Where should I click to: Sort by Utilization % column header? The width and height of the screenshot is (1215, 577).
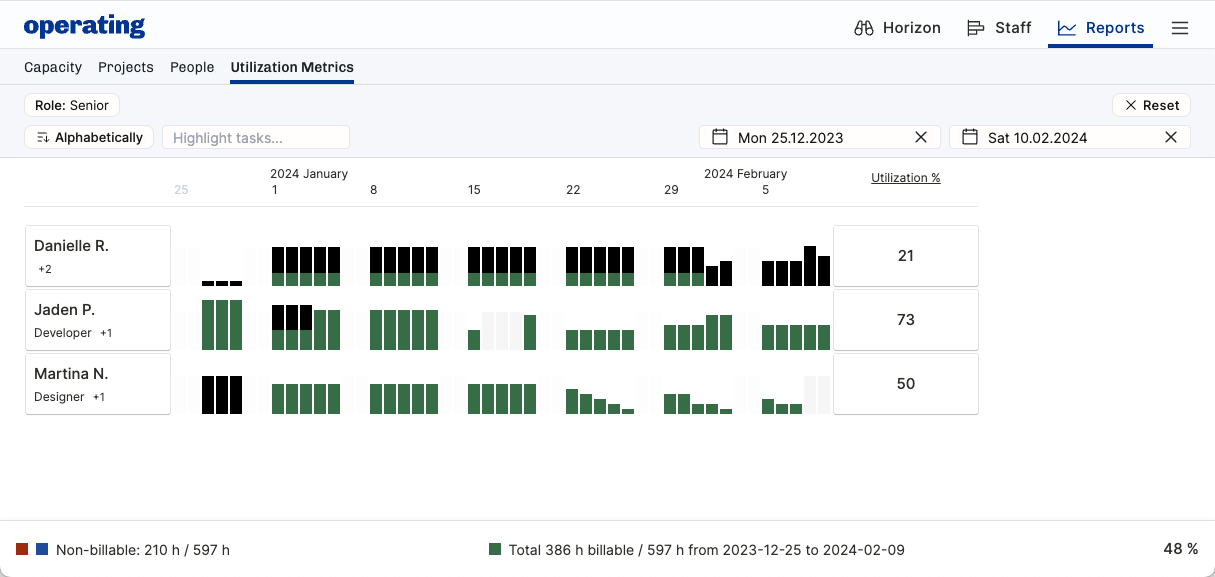905,178
